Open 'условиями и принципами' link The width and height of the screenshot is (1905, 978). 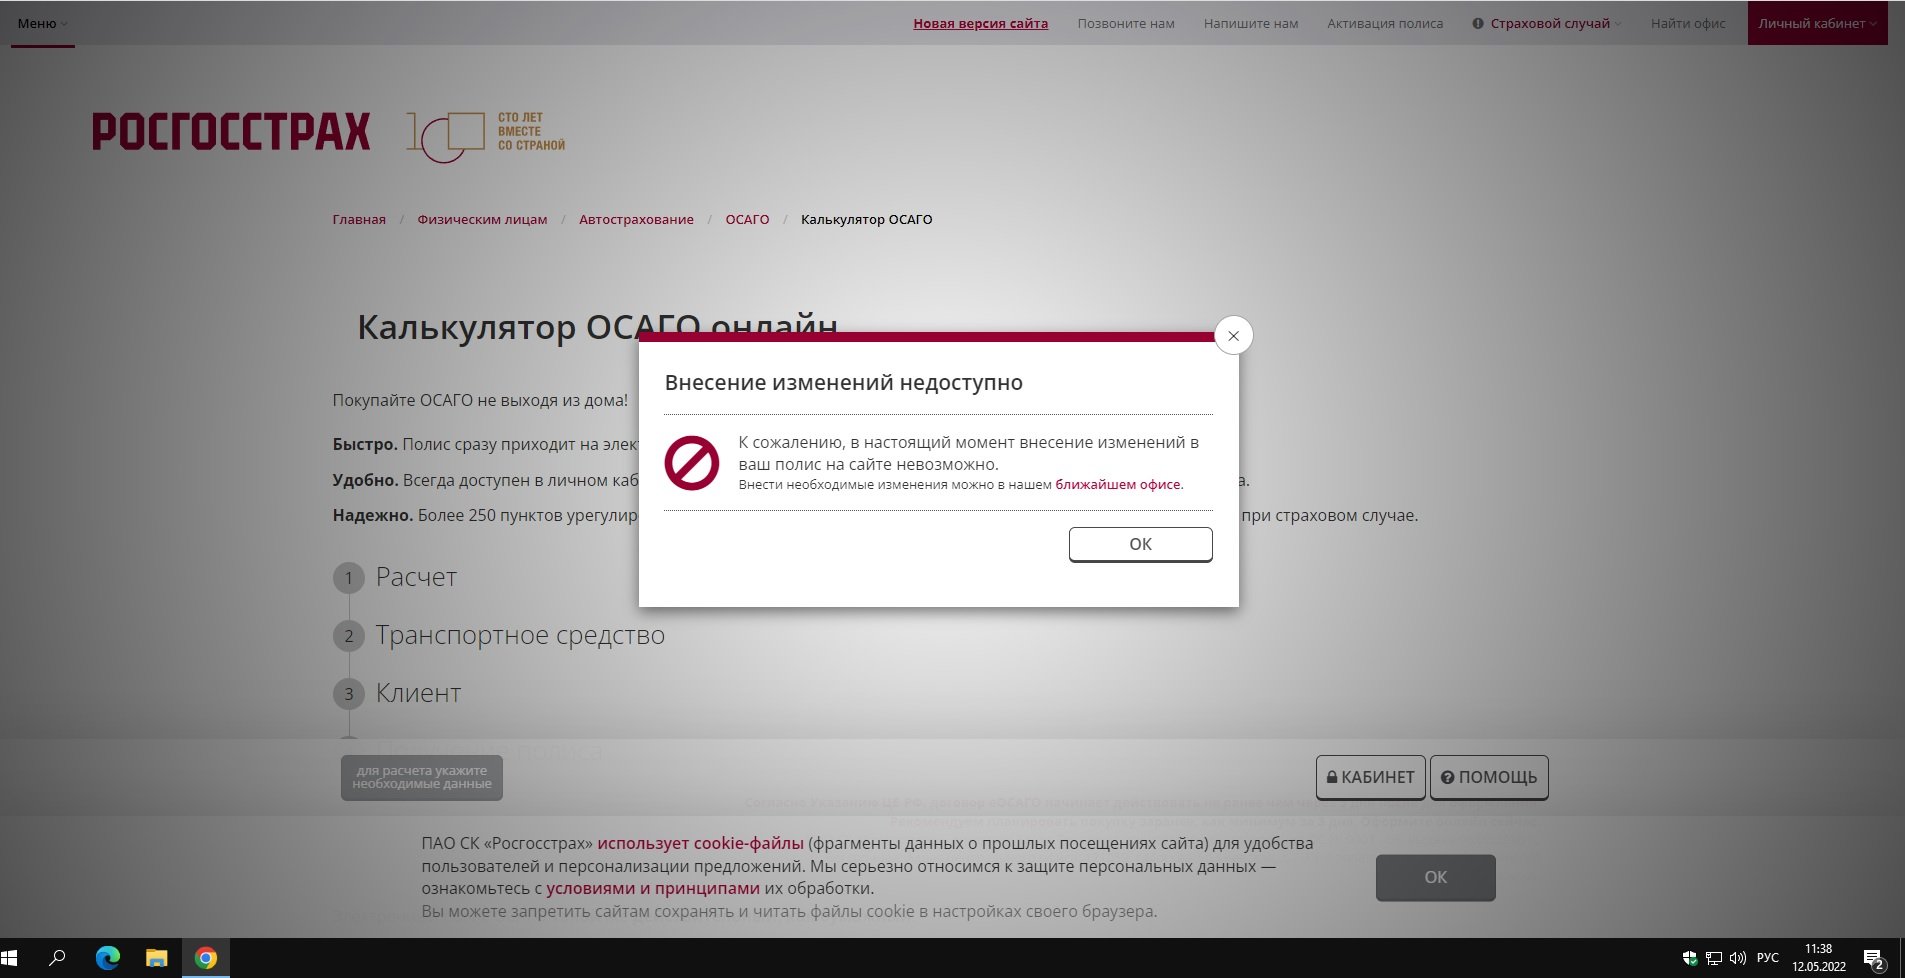pyautogui.click(x=653, y=888)
